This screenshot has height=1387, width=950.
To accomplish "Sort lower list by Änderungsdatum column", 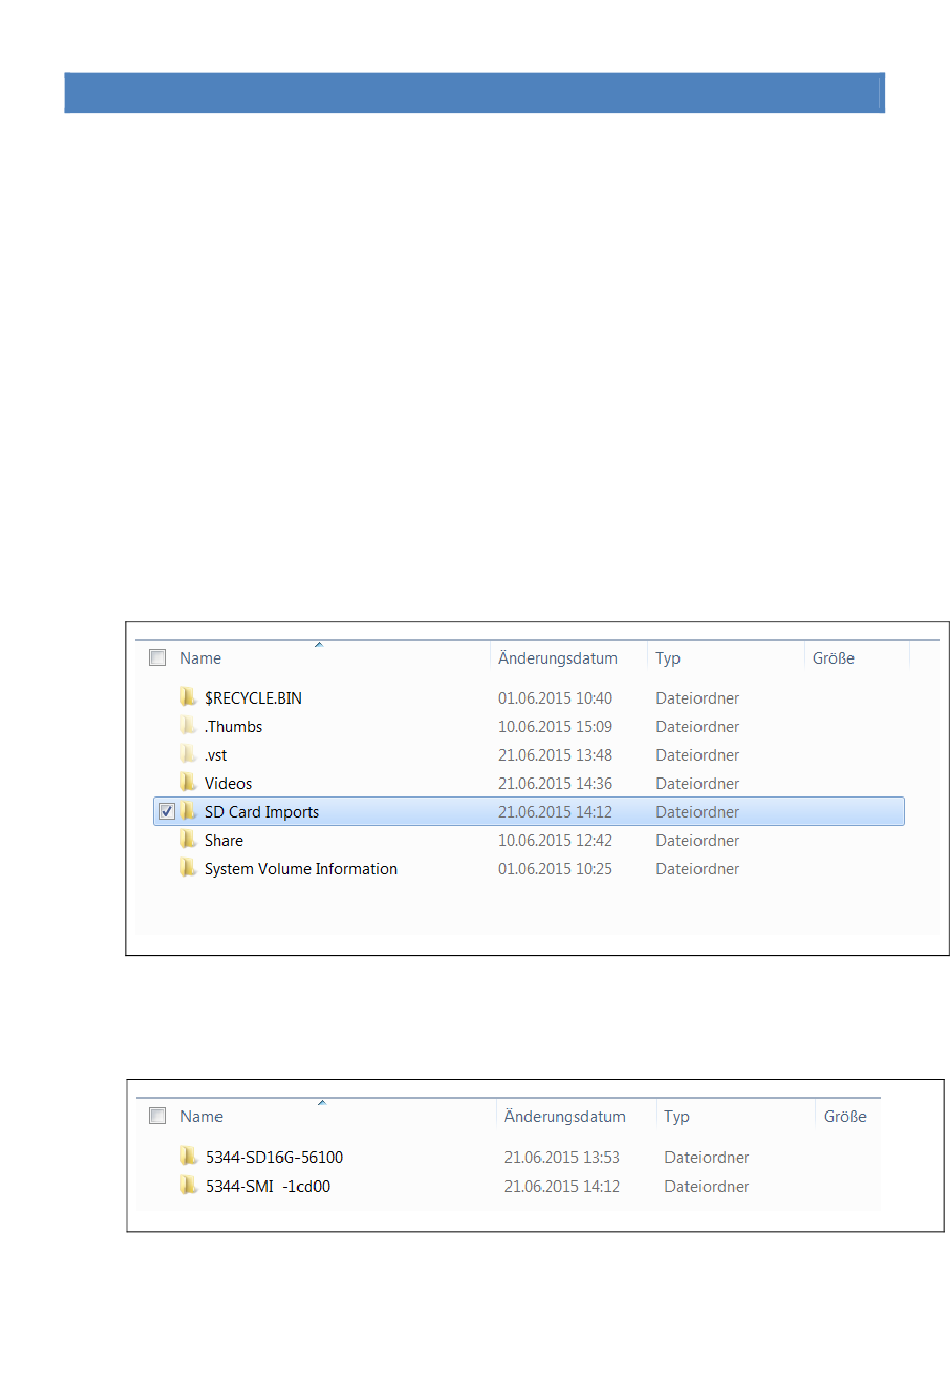I will (565, 1116).
